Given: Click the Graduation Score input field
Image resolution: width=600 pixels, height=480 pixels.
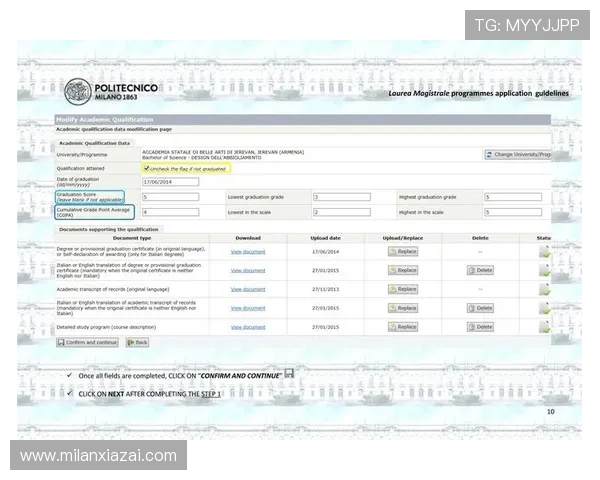Looking at the screenshot, I should [x=170, y=197].
